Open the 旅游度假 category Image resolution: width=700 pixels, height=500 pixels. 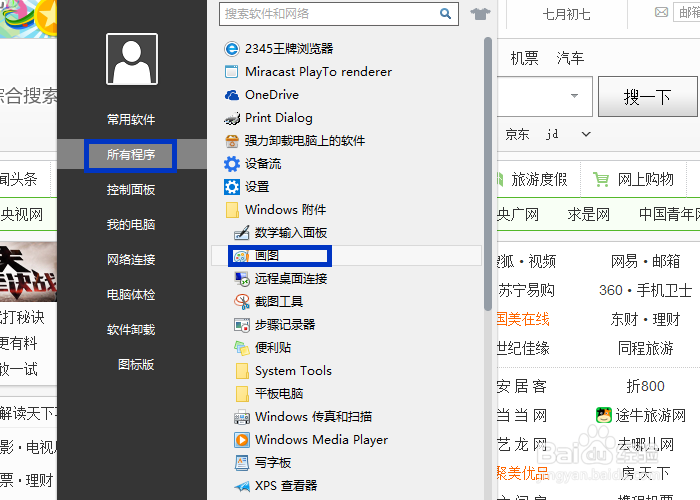(x=539, y=179)
